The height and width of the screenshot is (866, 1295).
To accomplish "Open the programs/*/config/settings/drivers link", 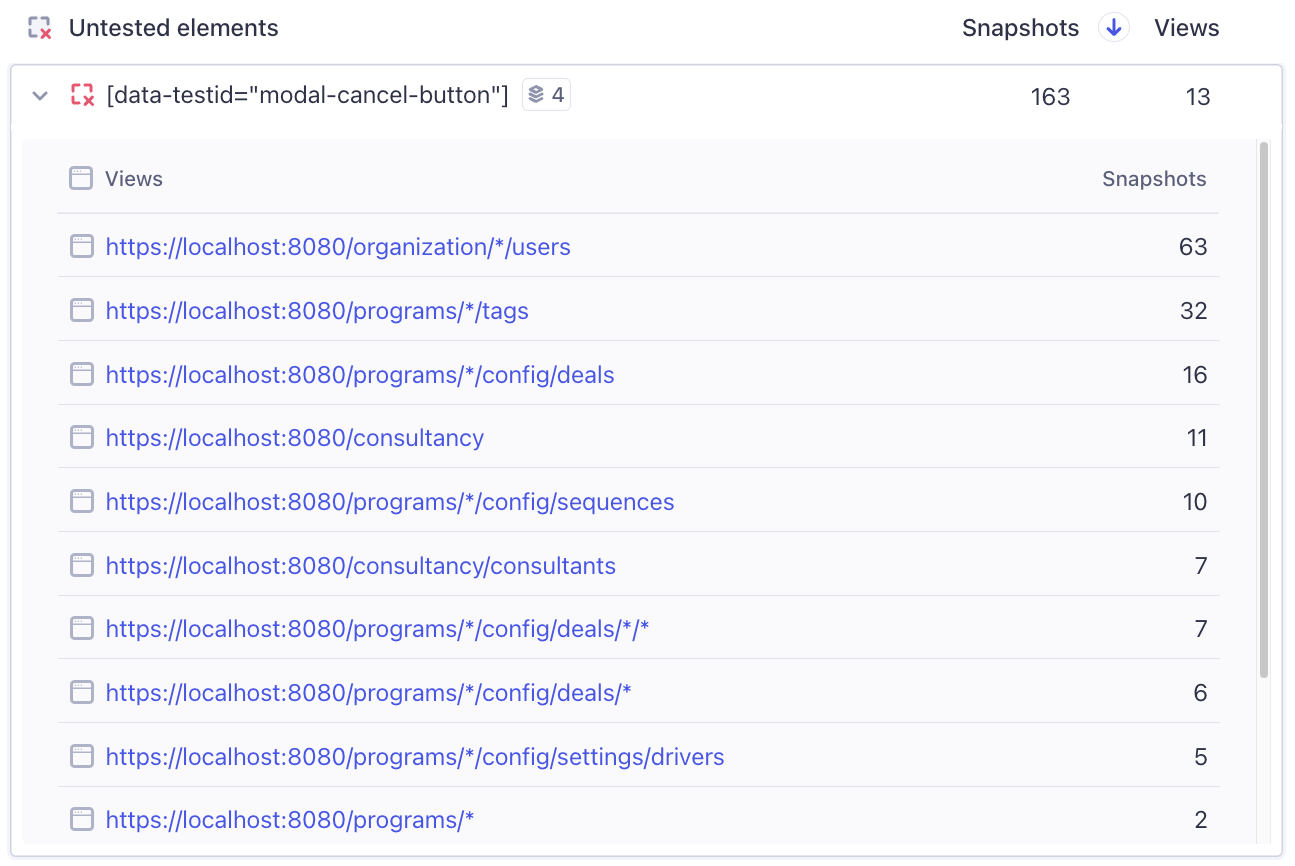I will click(414, 756).
